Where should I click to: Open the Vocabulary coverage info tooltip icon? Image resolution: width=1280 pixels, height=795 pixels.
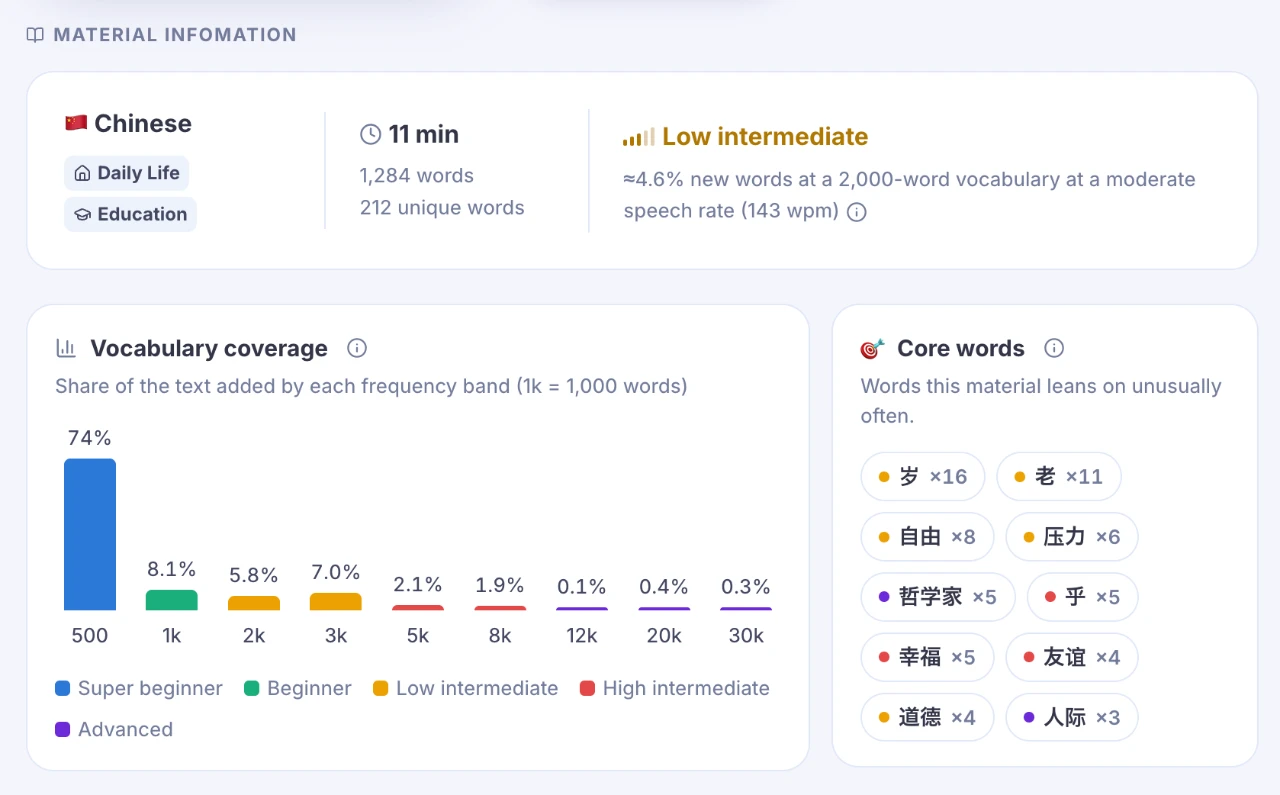click(357, 348)
